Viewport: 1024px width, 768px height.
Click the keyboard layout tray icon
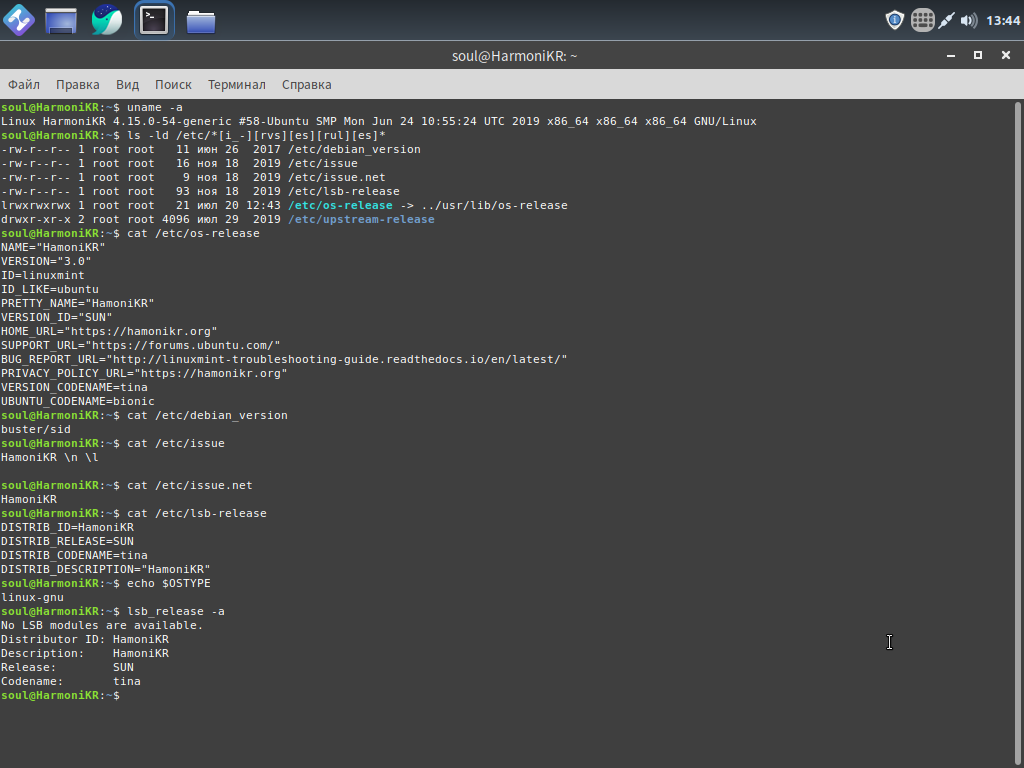click(922, 20)
